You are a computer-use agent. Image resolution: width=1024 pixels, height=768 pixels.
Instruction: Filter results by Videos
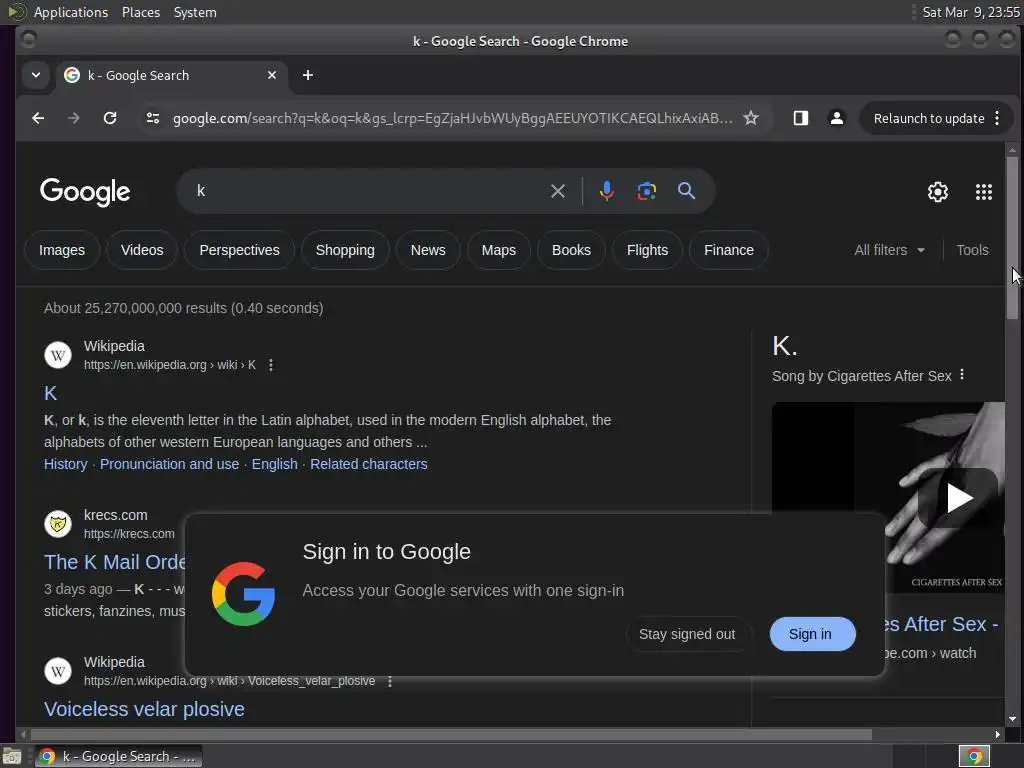[142, 250]
